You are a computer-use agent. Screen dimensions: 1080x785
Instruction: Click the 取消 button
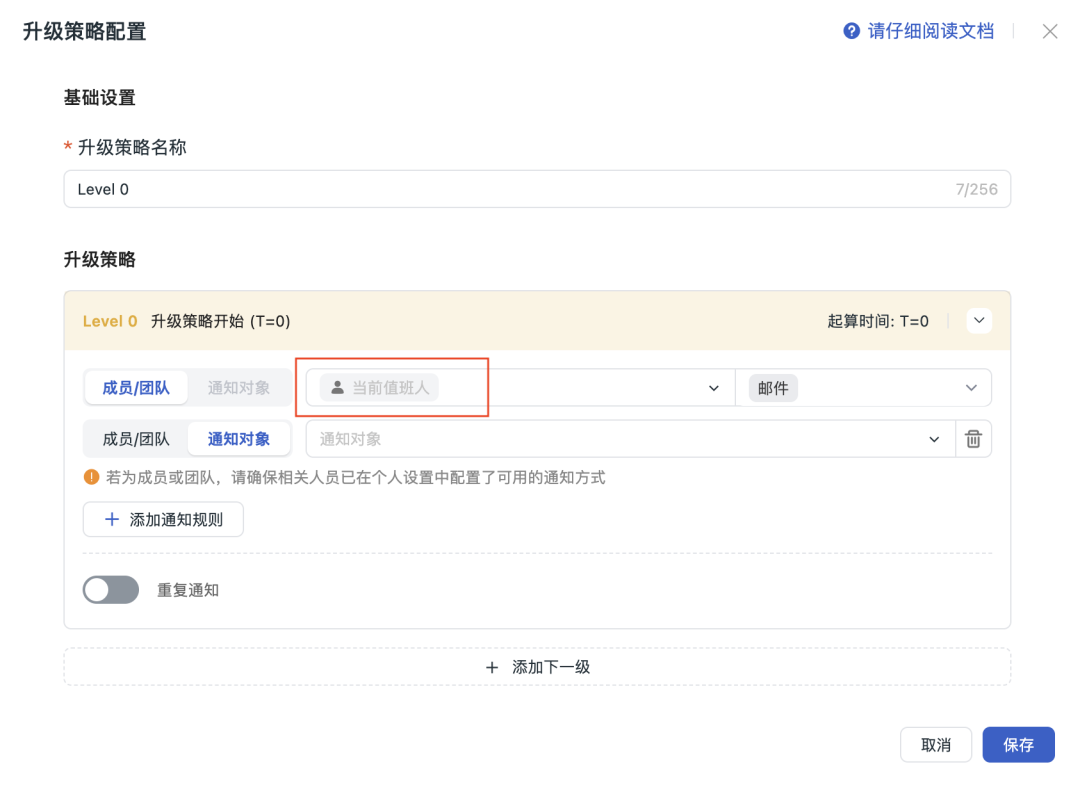coord(935,744)
